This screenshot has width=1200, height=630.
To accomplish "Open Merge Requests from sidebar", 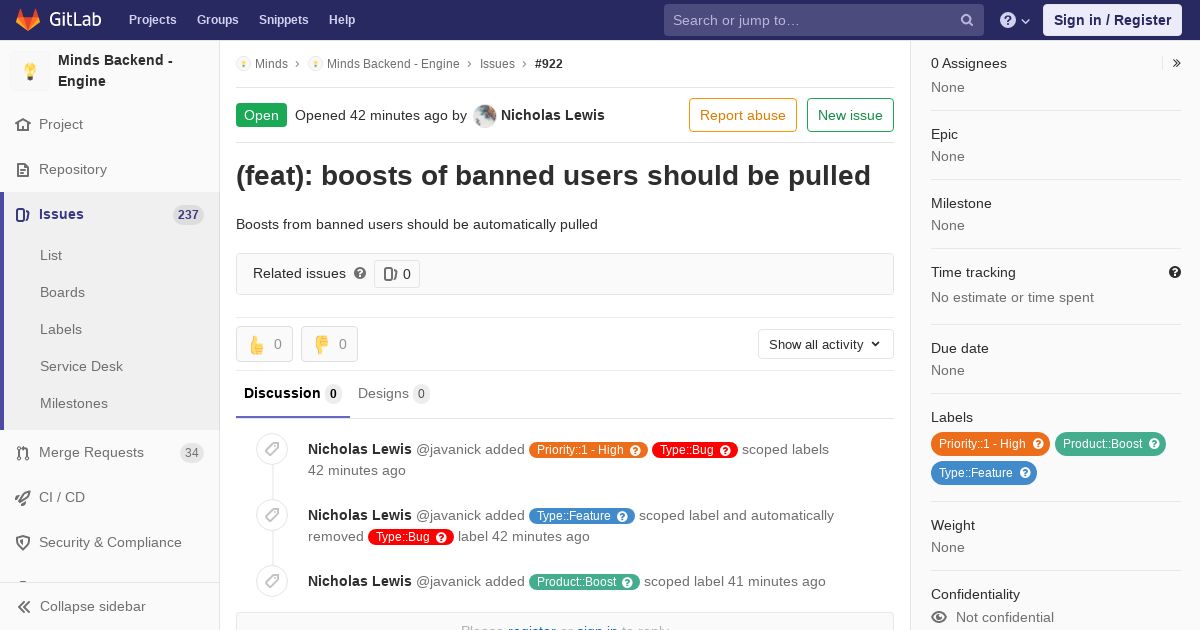I will click(91, 452).
